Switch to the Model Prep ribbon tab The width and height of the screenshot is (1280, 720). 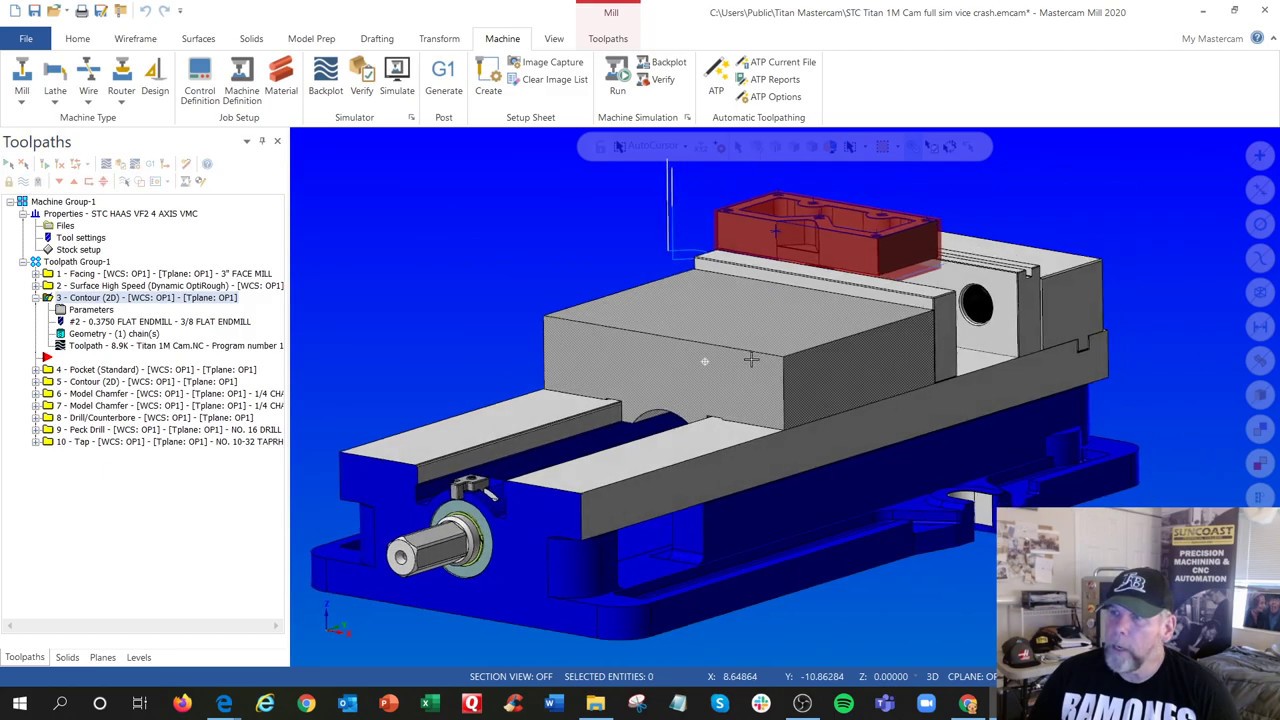311,39
